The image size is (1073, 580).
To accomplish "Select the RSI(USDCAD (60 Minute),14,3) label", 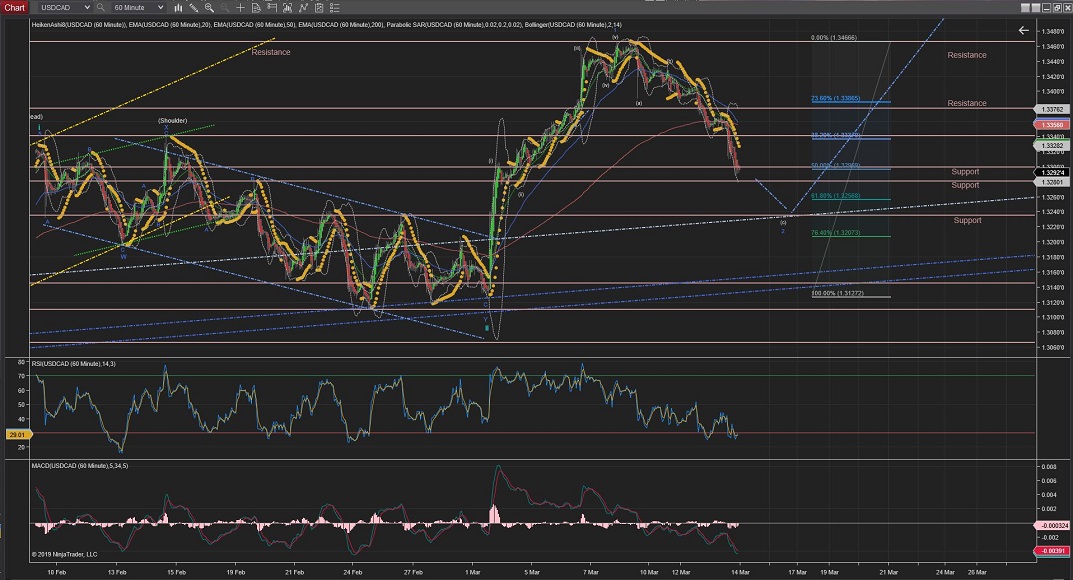I will tap(73, 364).
